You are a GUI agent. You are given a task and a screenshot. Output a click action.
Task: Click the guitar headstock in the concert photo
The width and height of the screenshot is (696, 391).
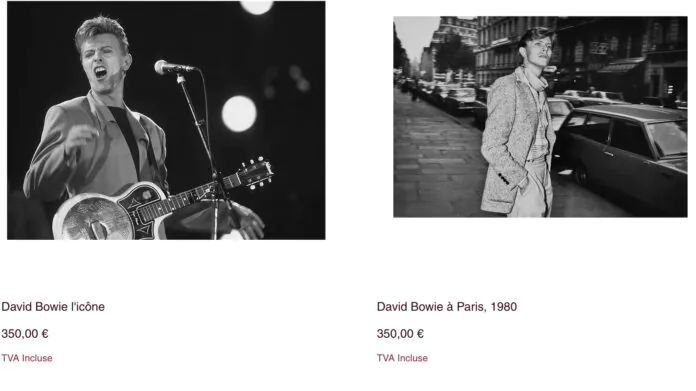pyautogui.click(x=256, y=173)
